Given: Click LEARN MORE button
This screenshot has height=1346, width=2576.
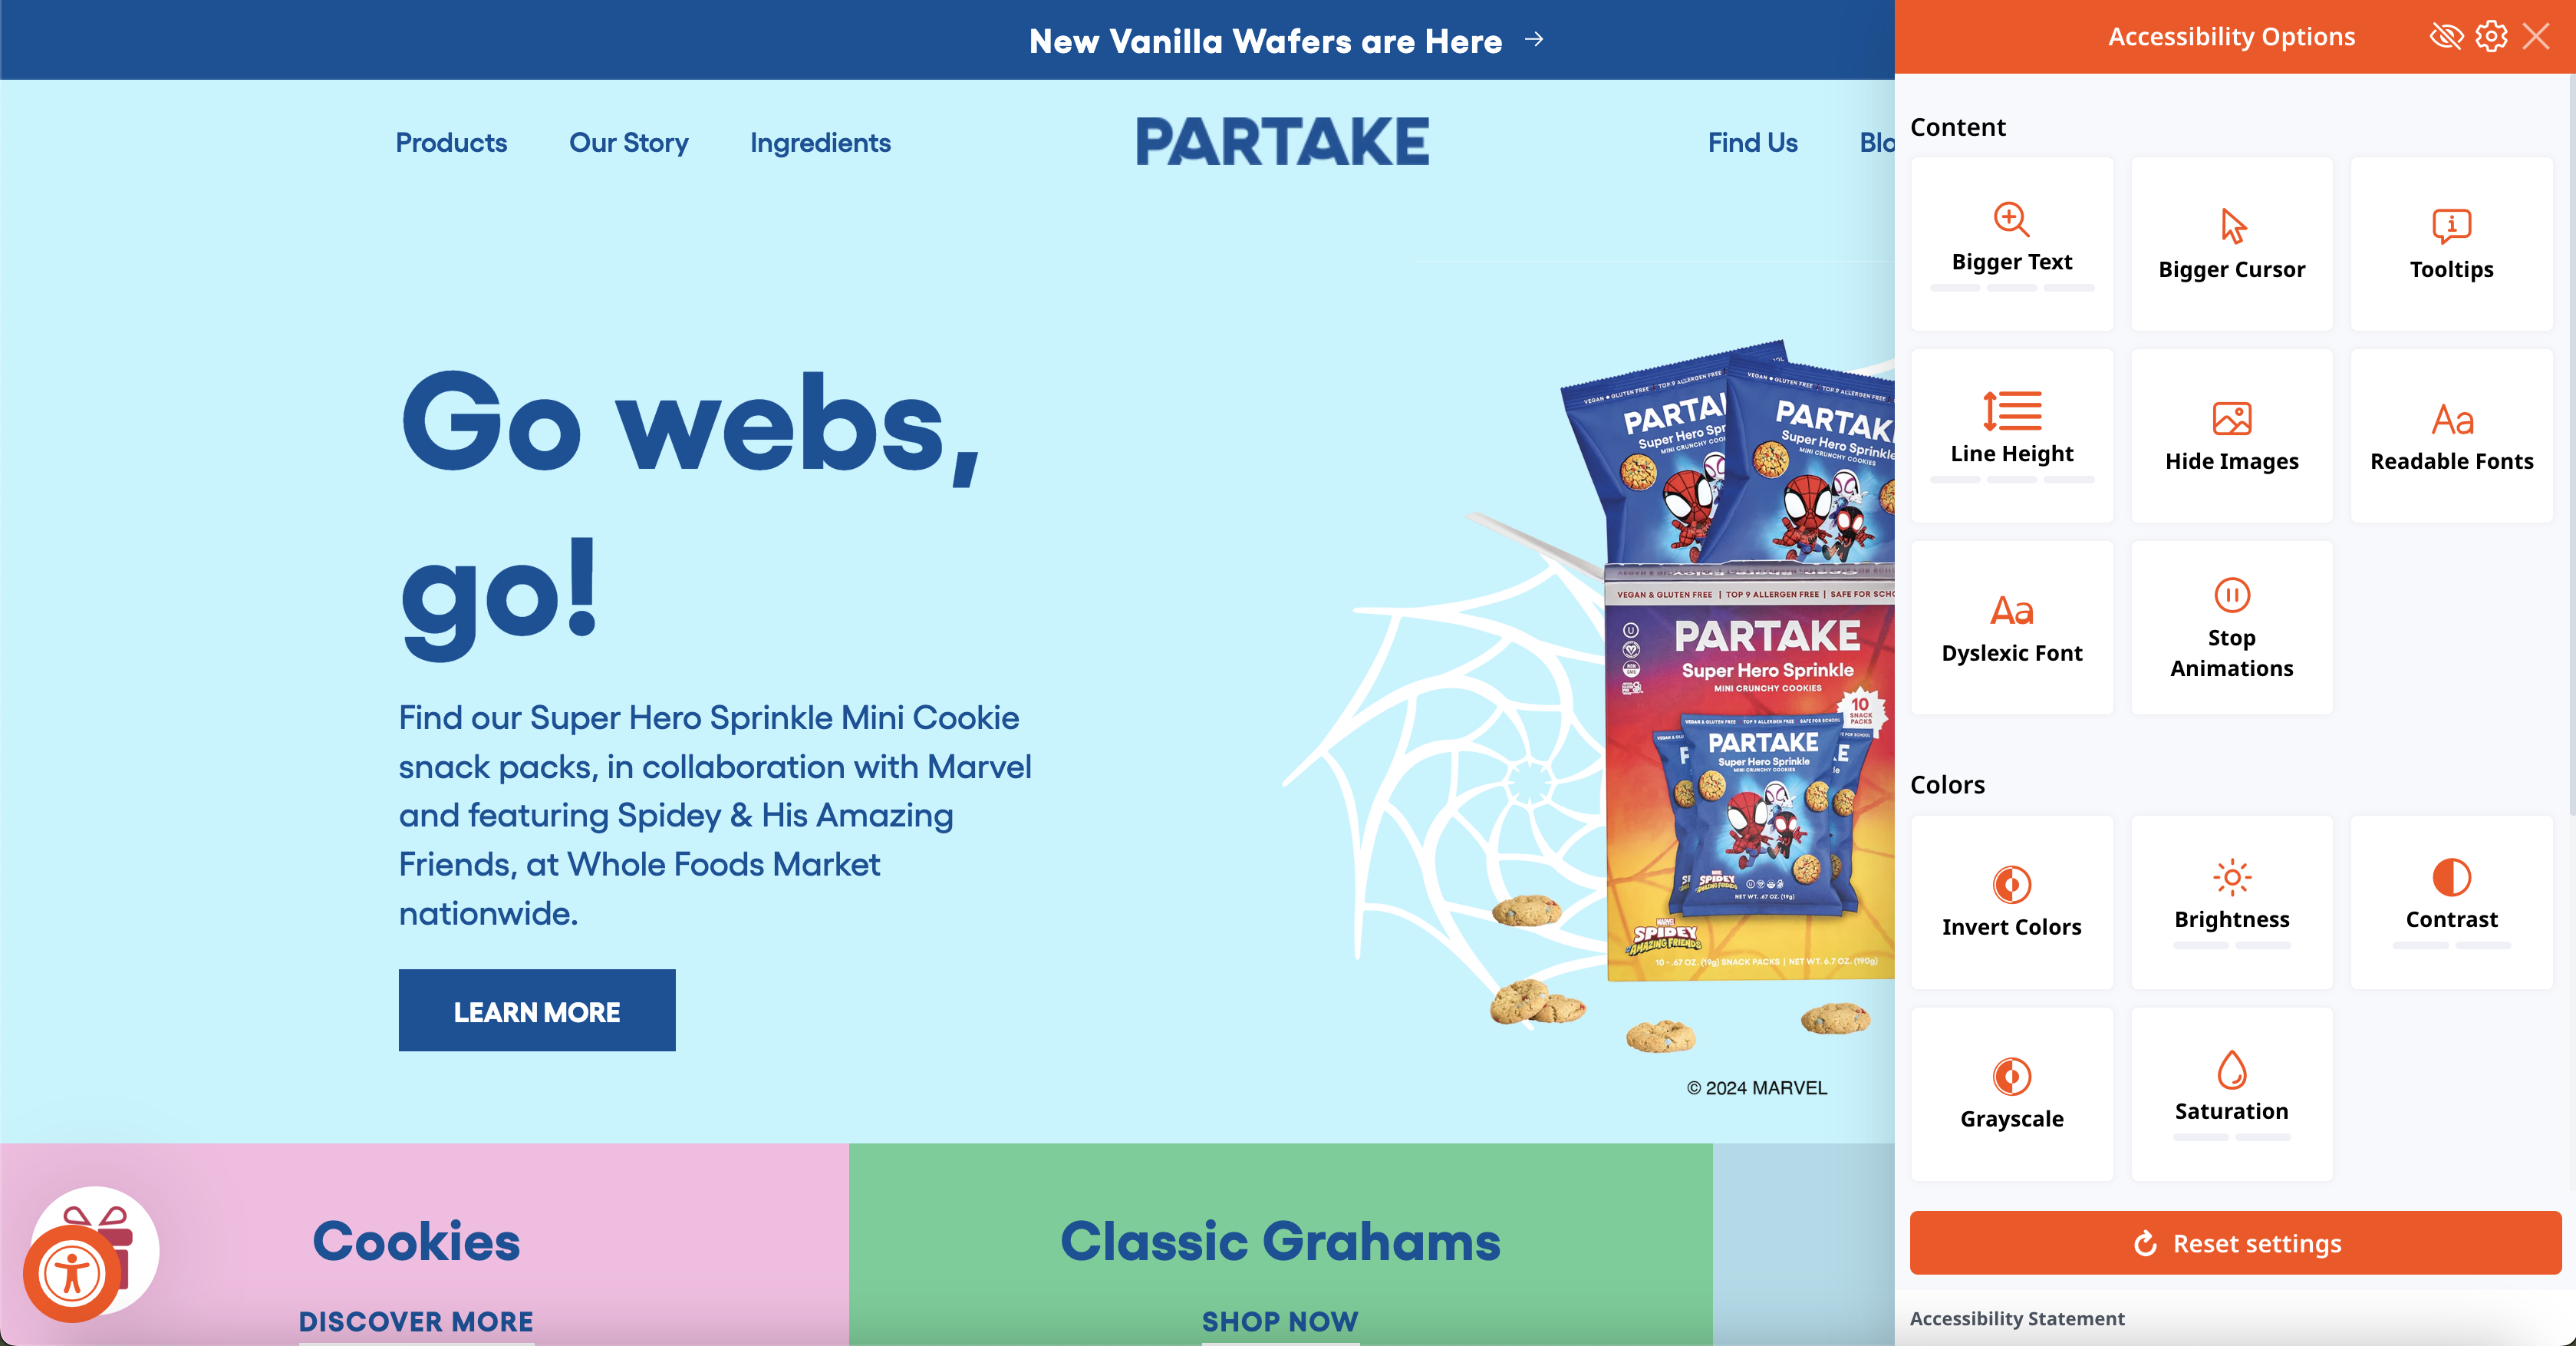Looking at the screenshot, I should pos(535,1012).
